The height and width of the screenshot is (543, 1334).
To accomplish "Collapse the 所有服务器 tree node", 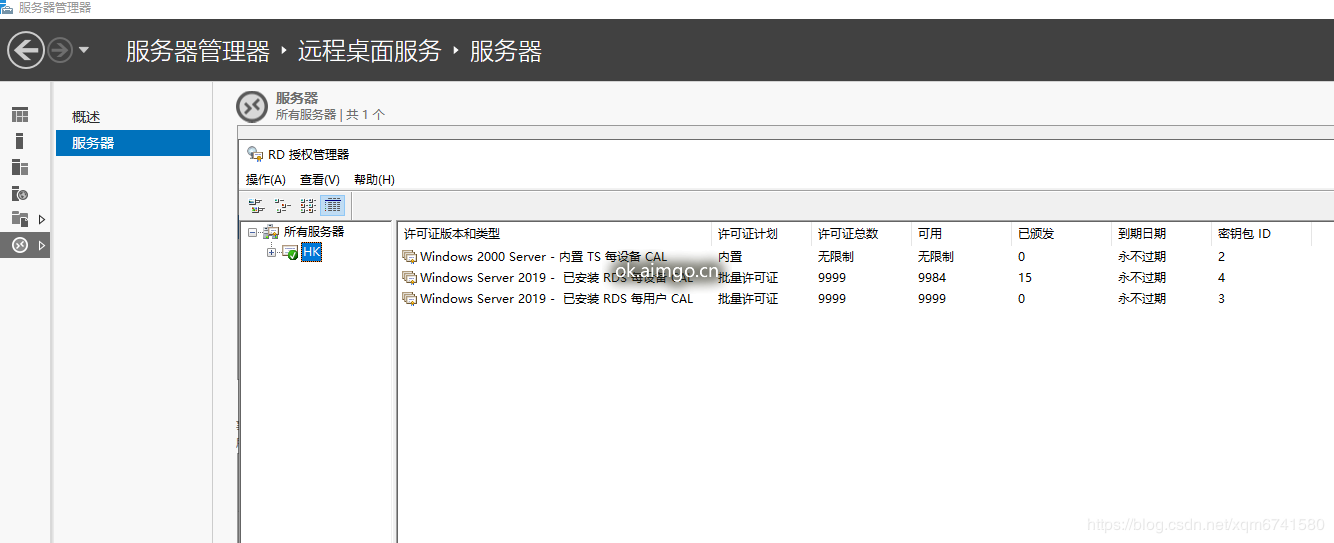I will pos(253,232).
